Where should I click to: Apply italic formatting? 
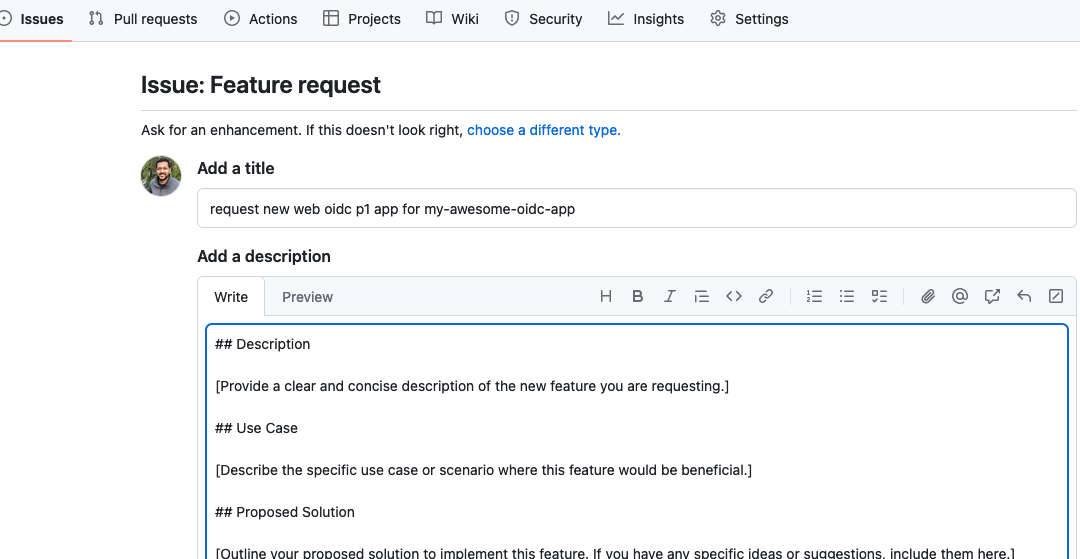pyautogui.click(x=669, y=297)
